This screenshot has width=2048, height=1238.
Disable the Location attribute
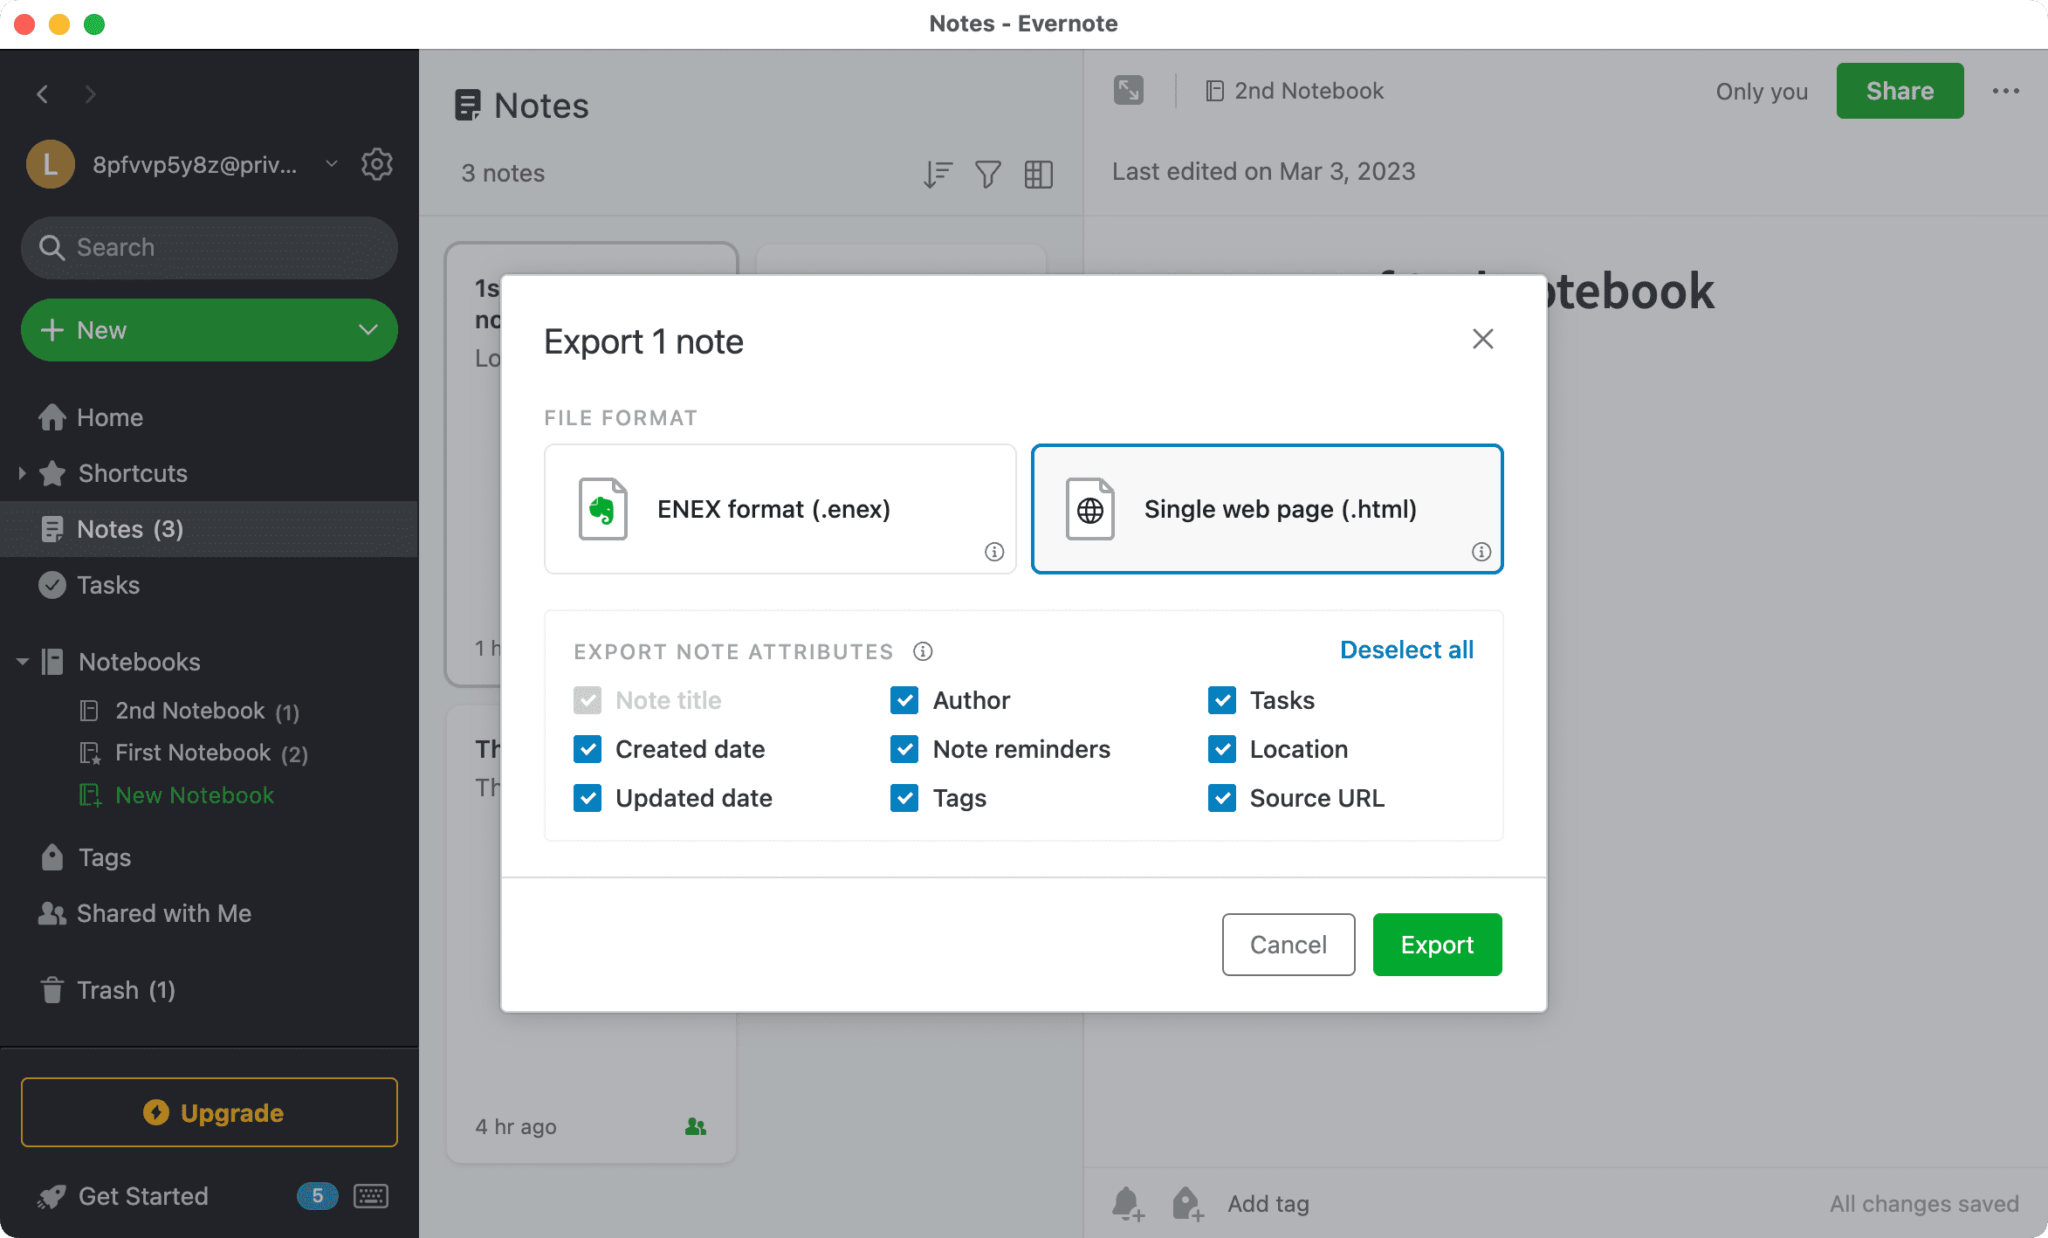pos(1222,749)
